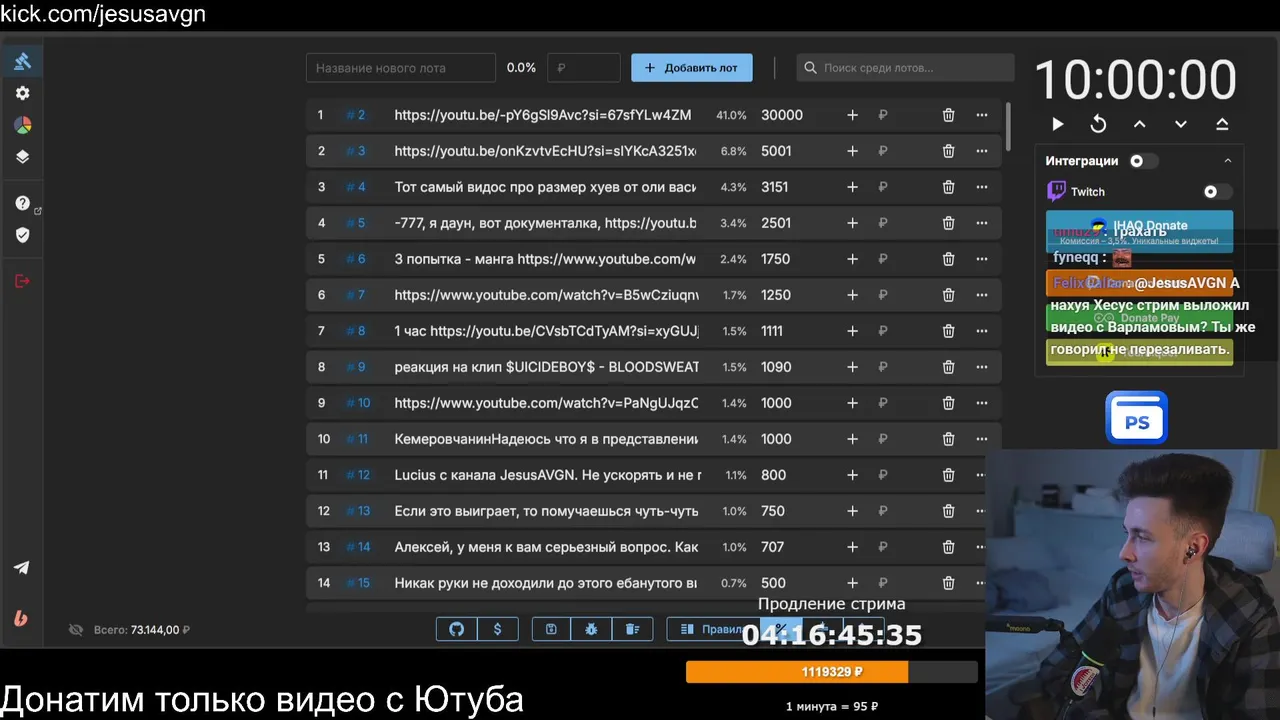Viewport: 1280px width, 720px height.
Task: Open the auction gavel page in sidebar
Action: [x=22, y=61]
